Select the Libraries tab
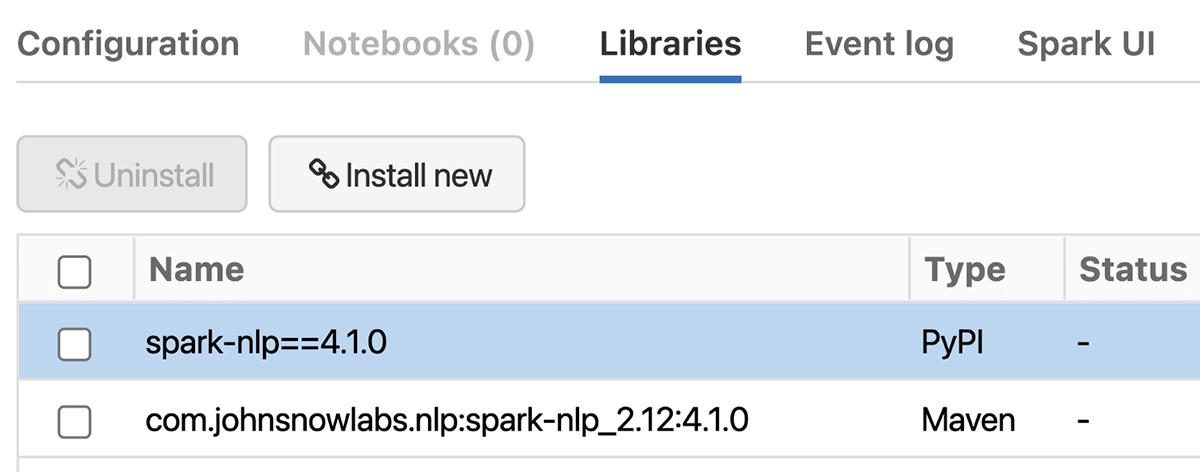Image resolution: width=1200 pixels, height=472 pixels. pos(670,44)
